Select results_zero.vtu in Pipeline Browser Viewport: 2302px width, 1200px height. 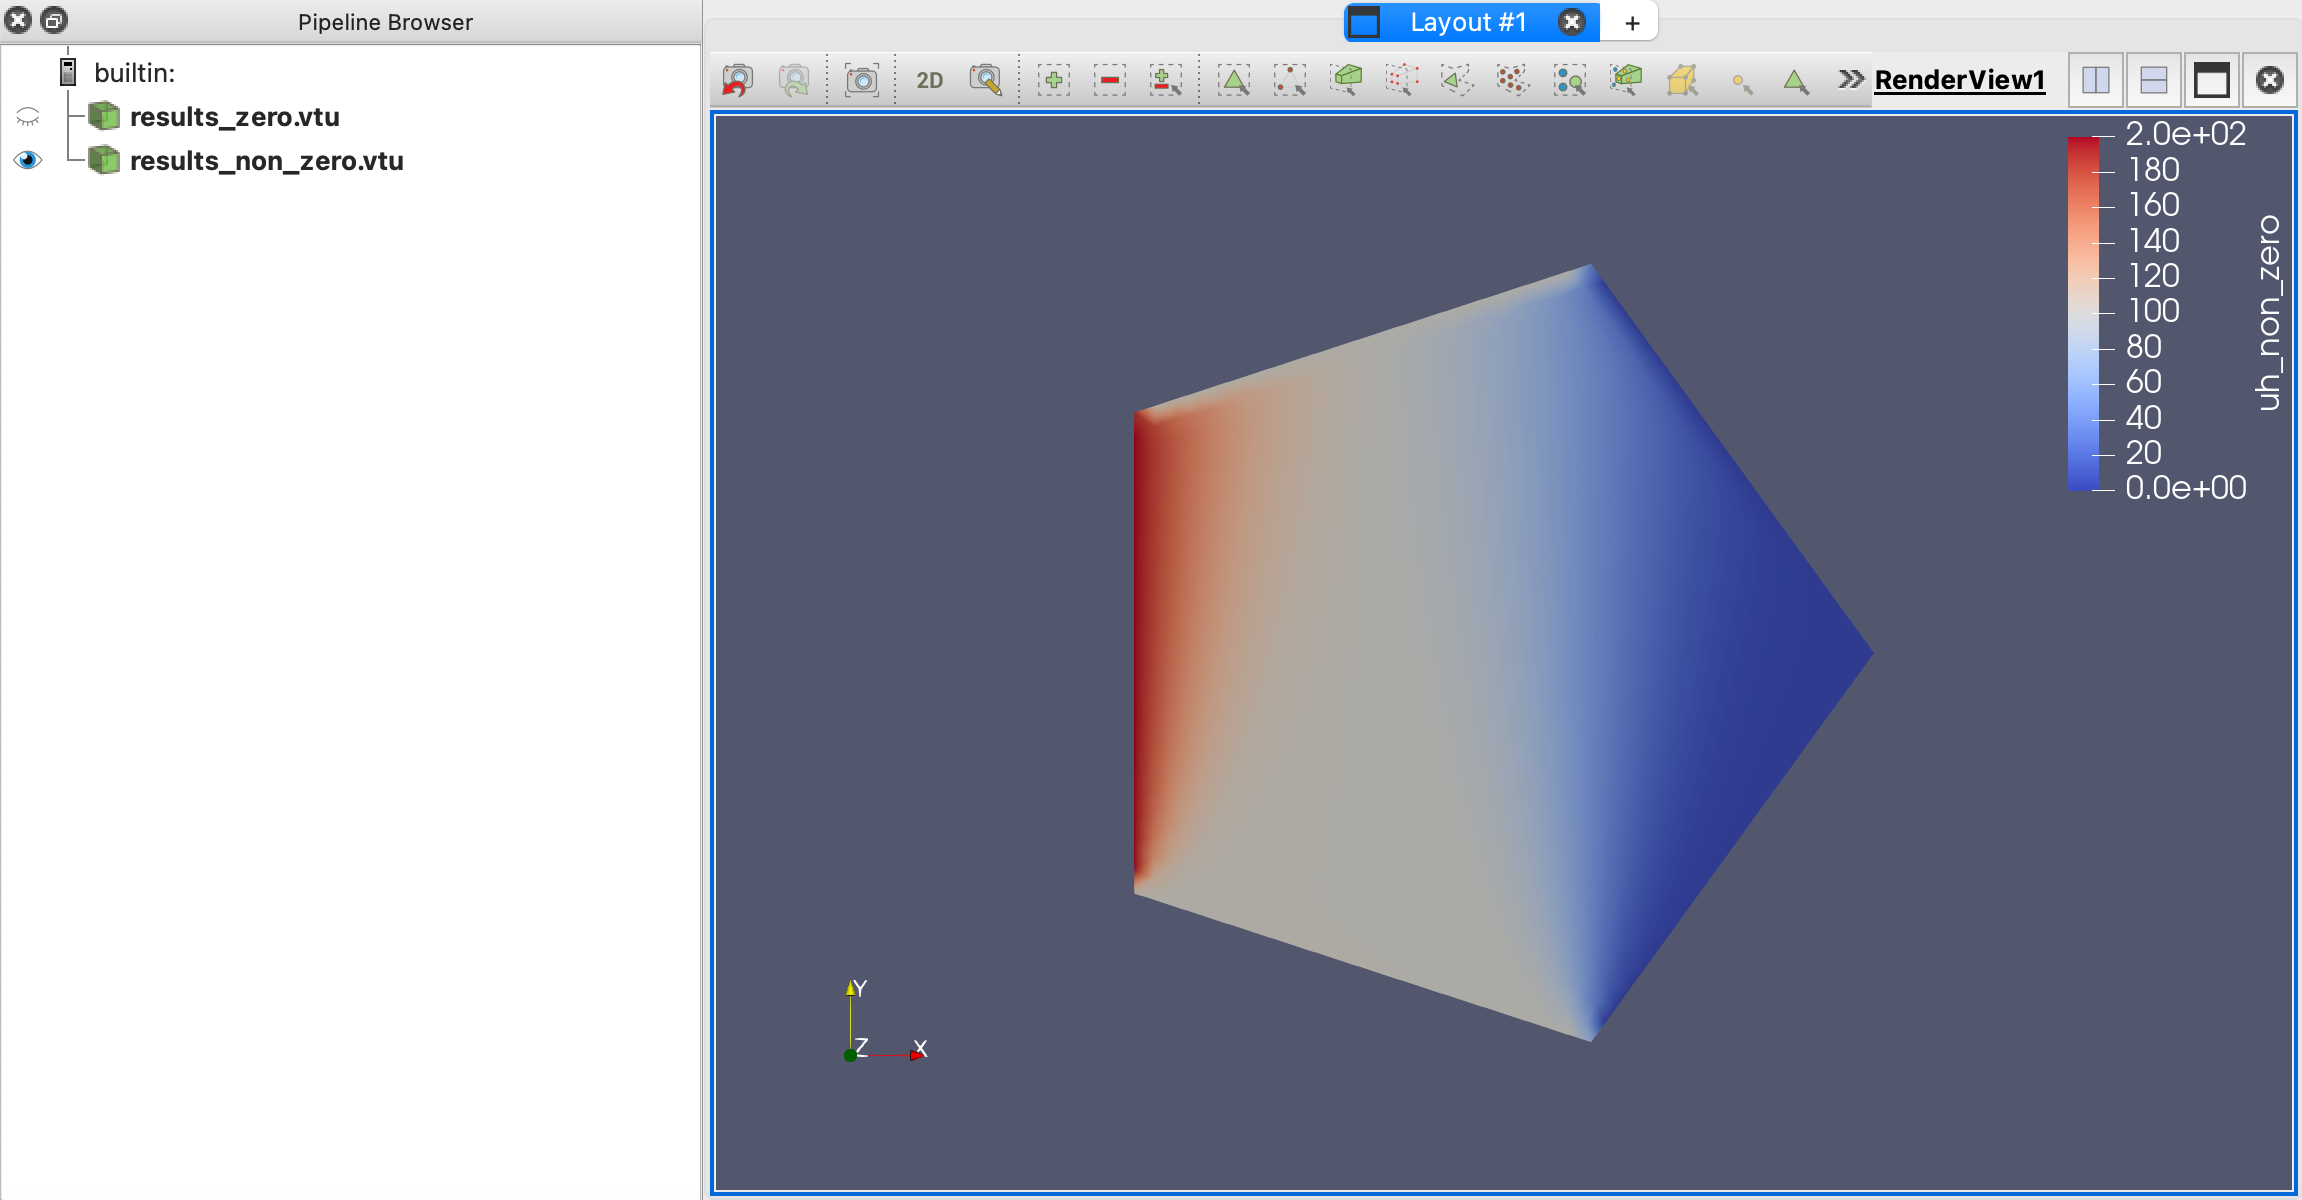click(235, 117)
